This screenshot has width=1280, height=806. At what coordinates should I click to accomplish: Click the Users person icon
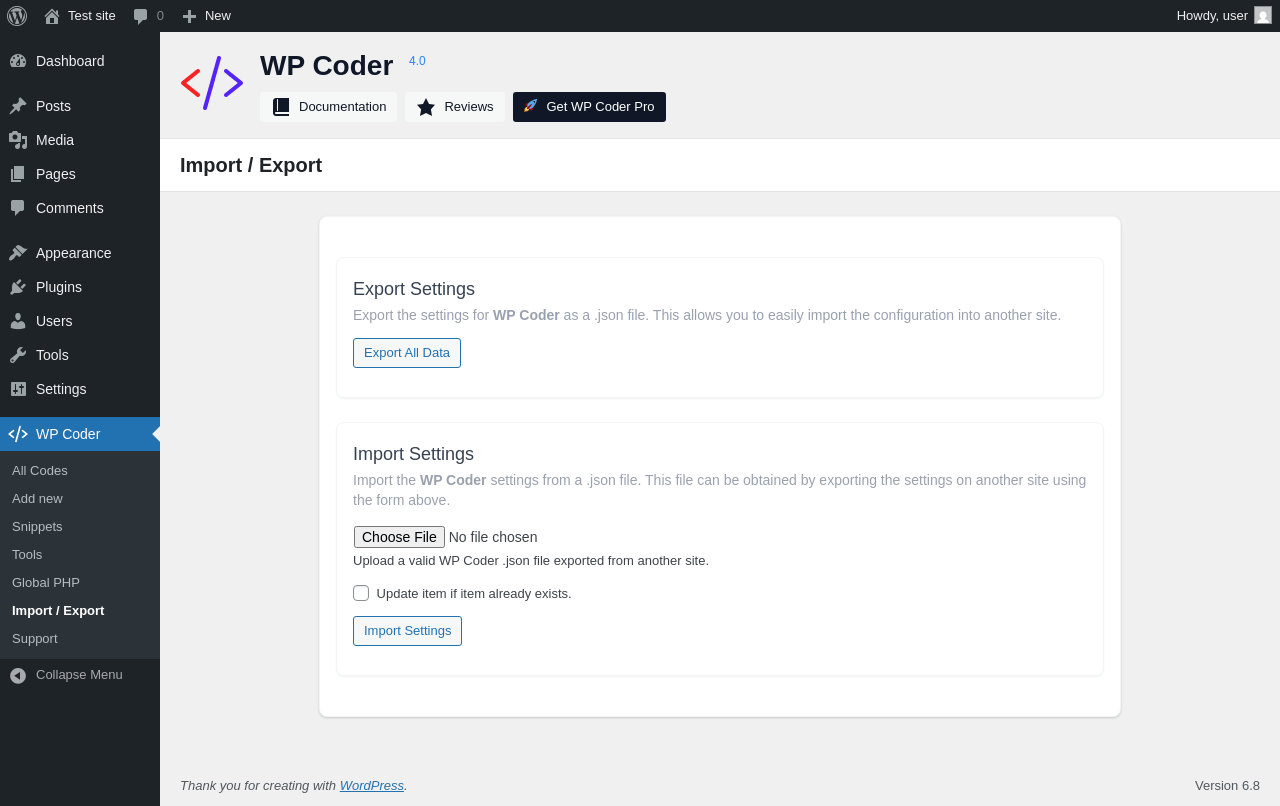(18, 321)
